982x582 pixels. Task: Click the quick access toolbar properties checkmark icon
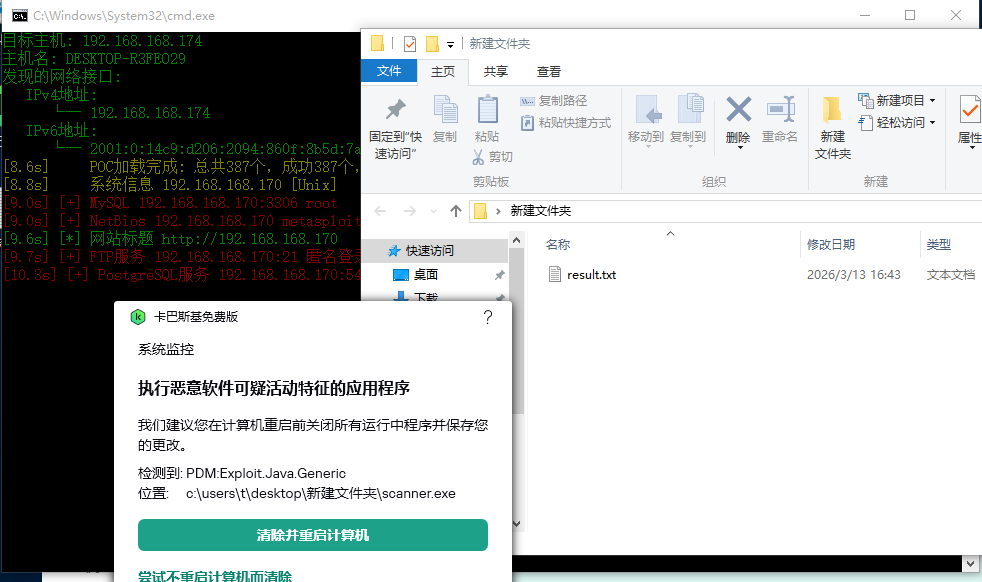pyautogui.click(x=410, y=44)
